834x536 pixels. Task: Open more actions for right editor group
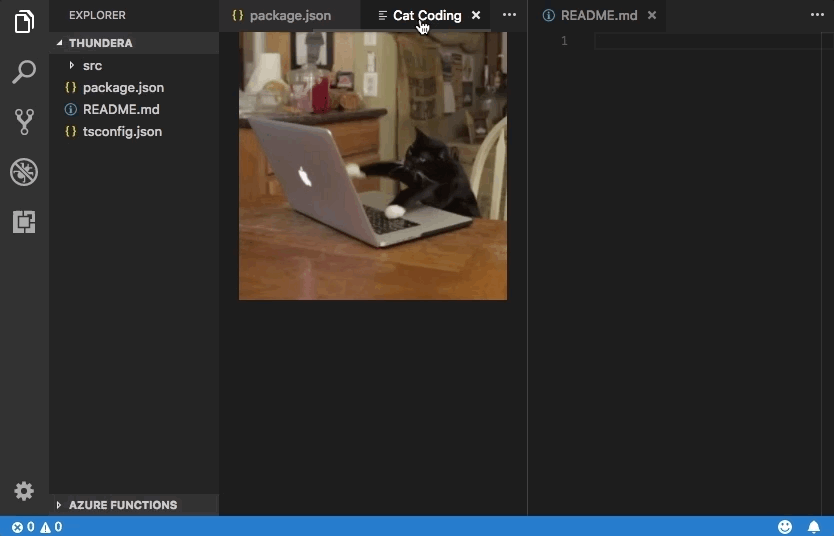[816, 16]
